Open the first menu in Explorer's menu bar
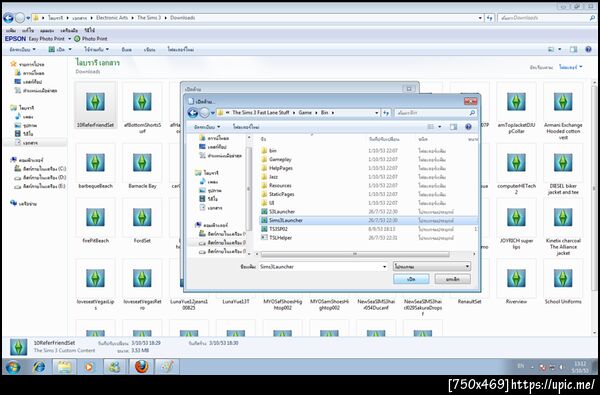 (x=11, y=30)
